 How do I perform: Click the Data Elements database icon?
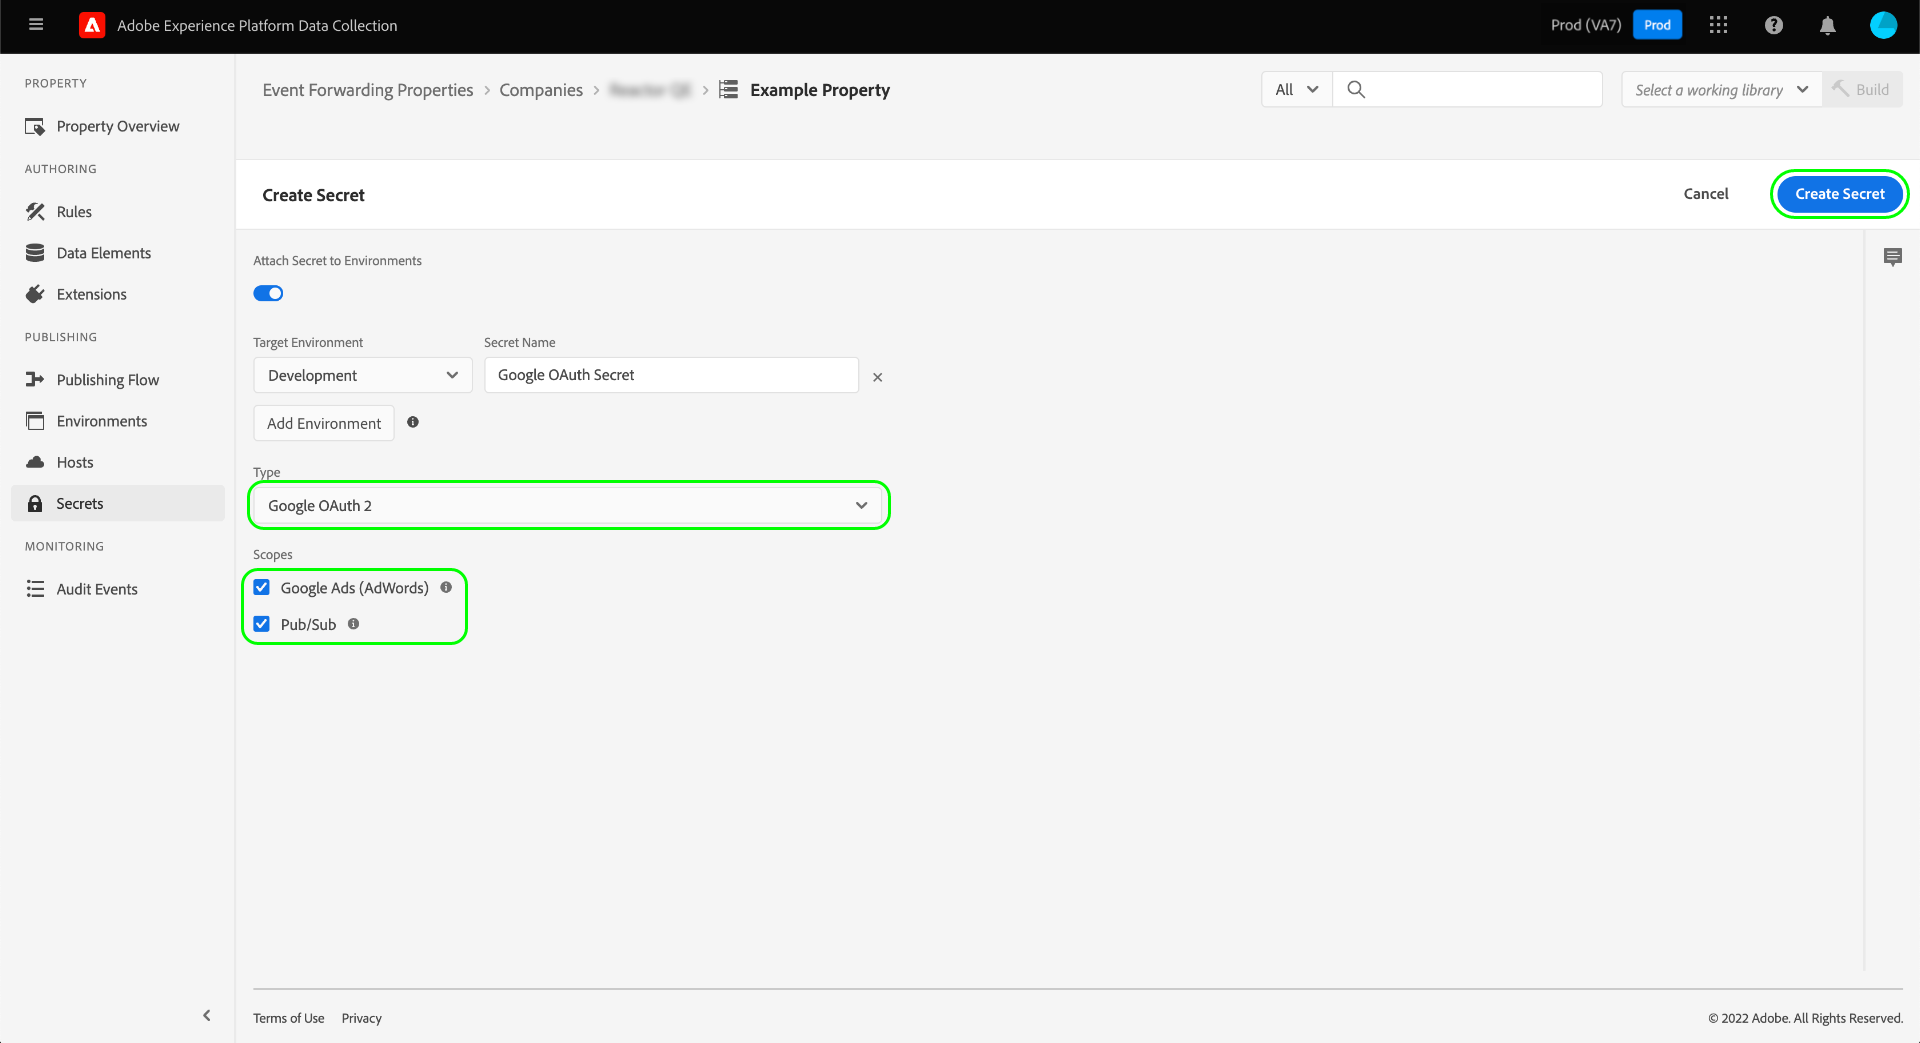tap(35, 253)
